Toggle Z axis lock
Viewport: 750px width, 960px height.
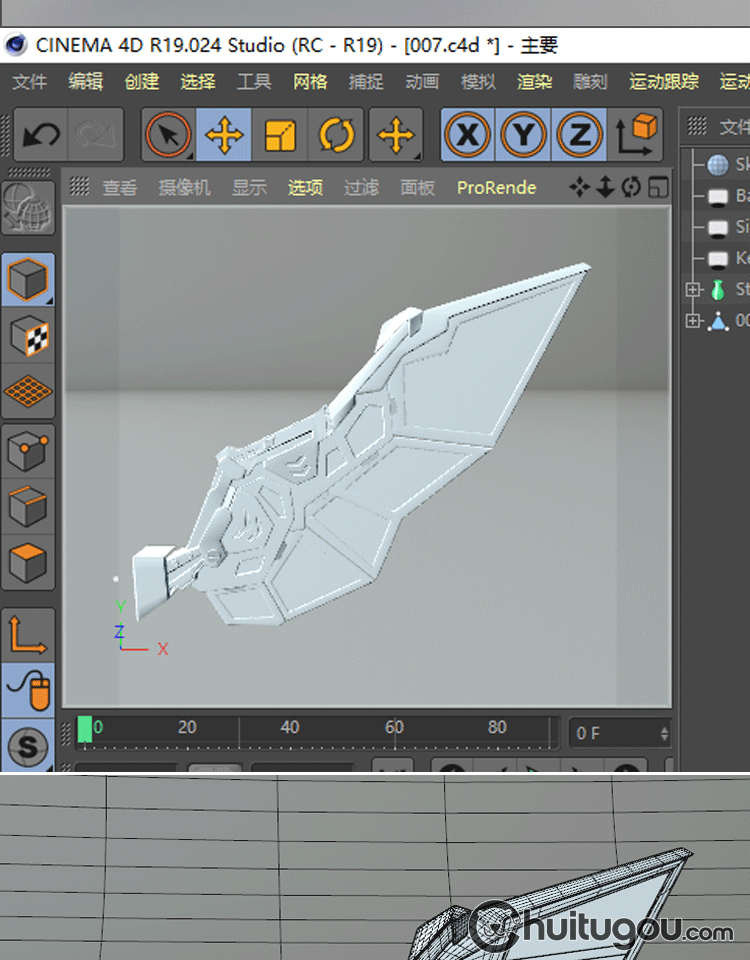(x=579, y=135)
